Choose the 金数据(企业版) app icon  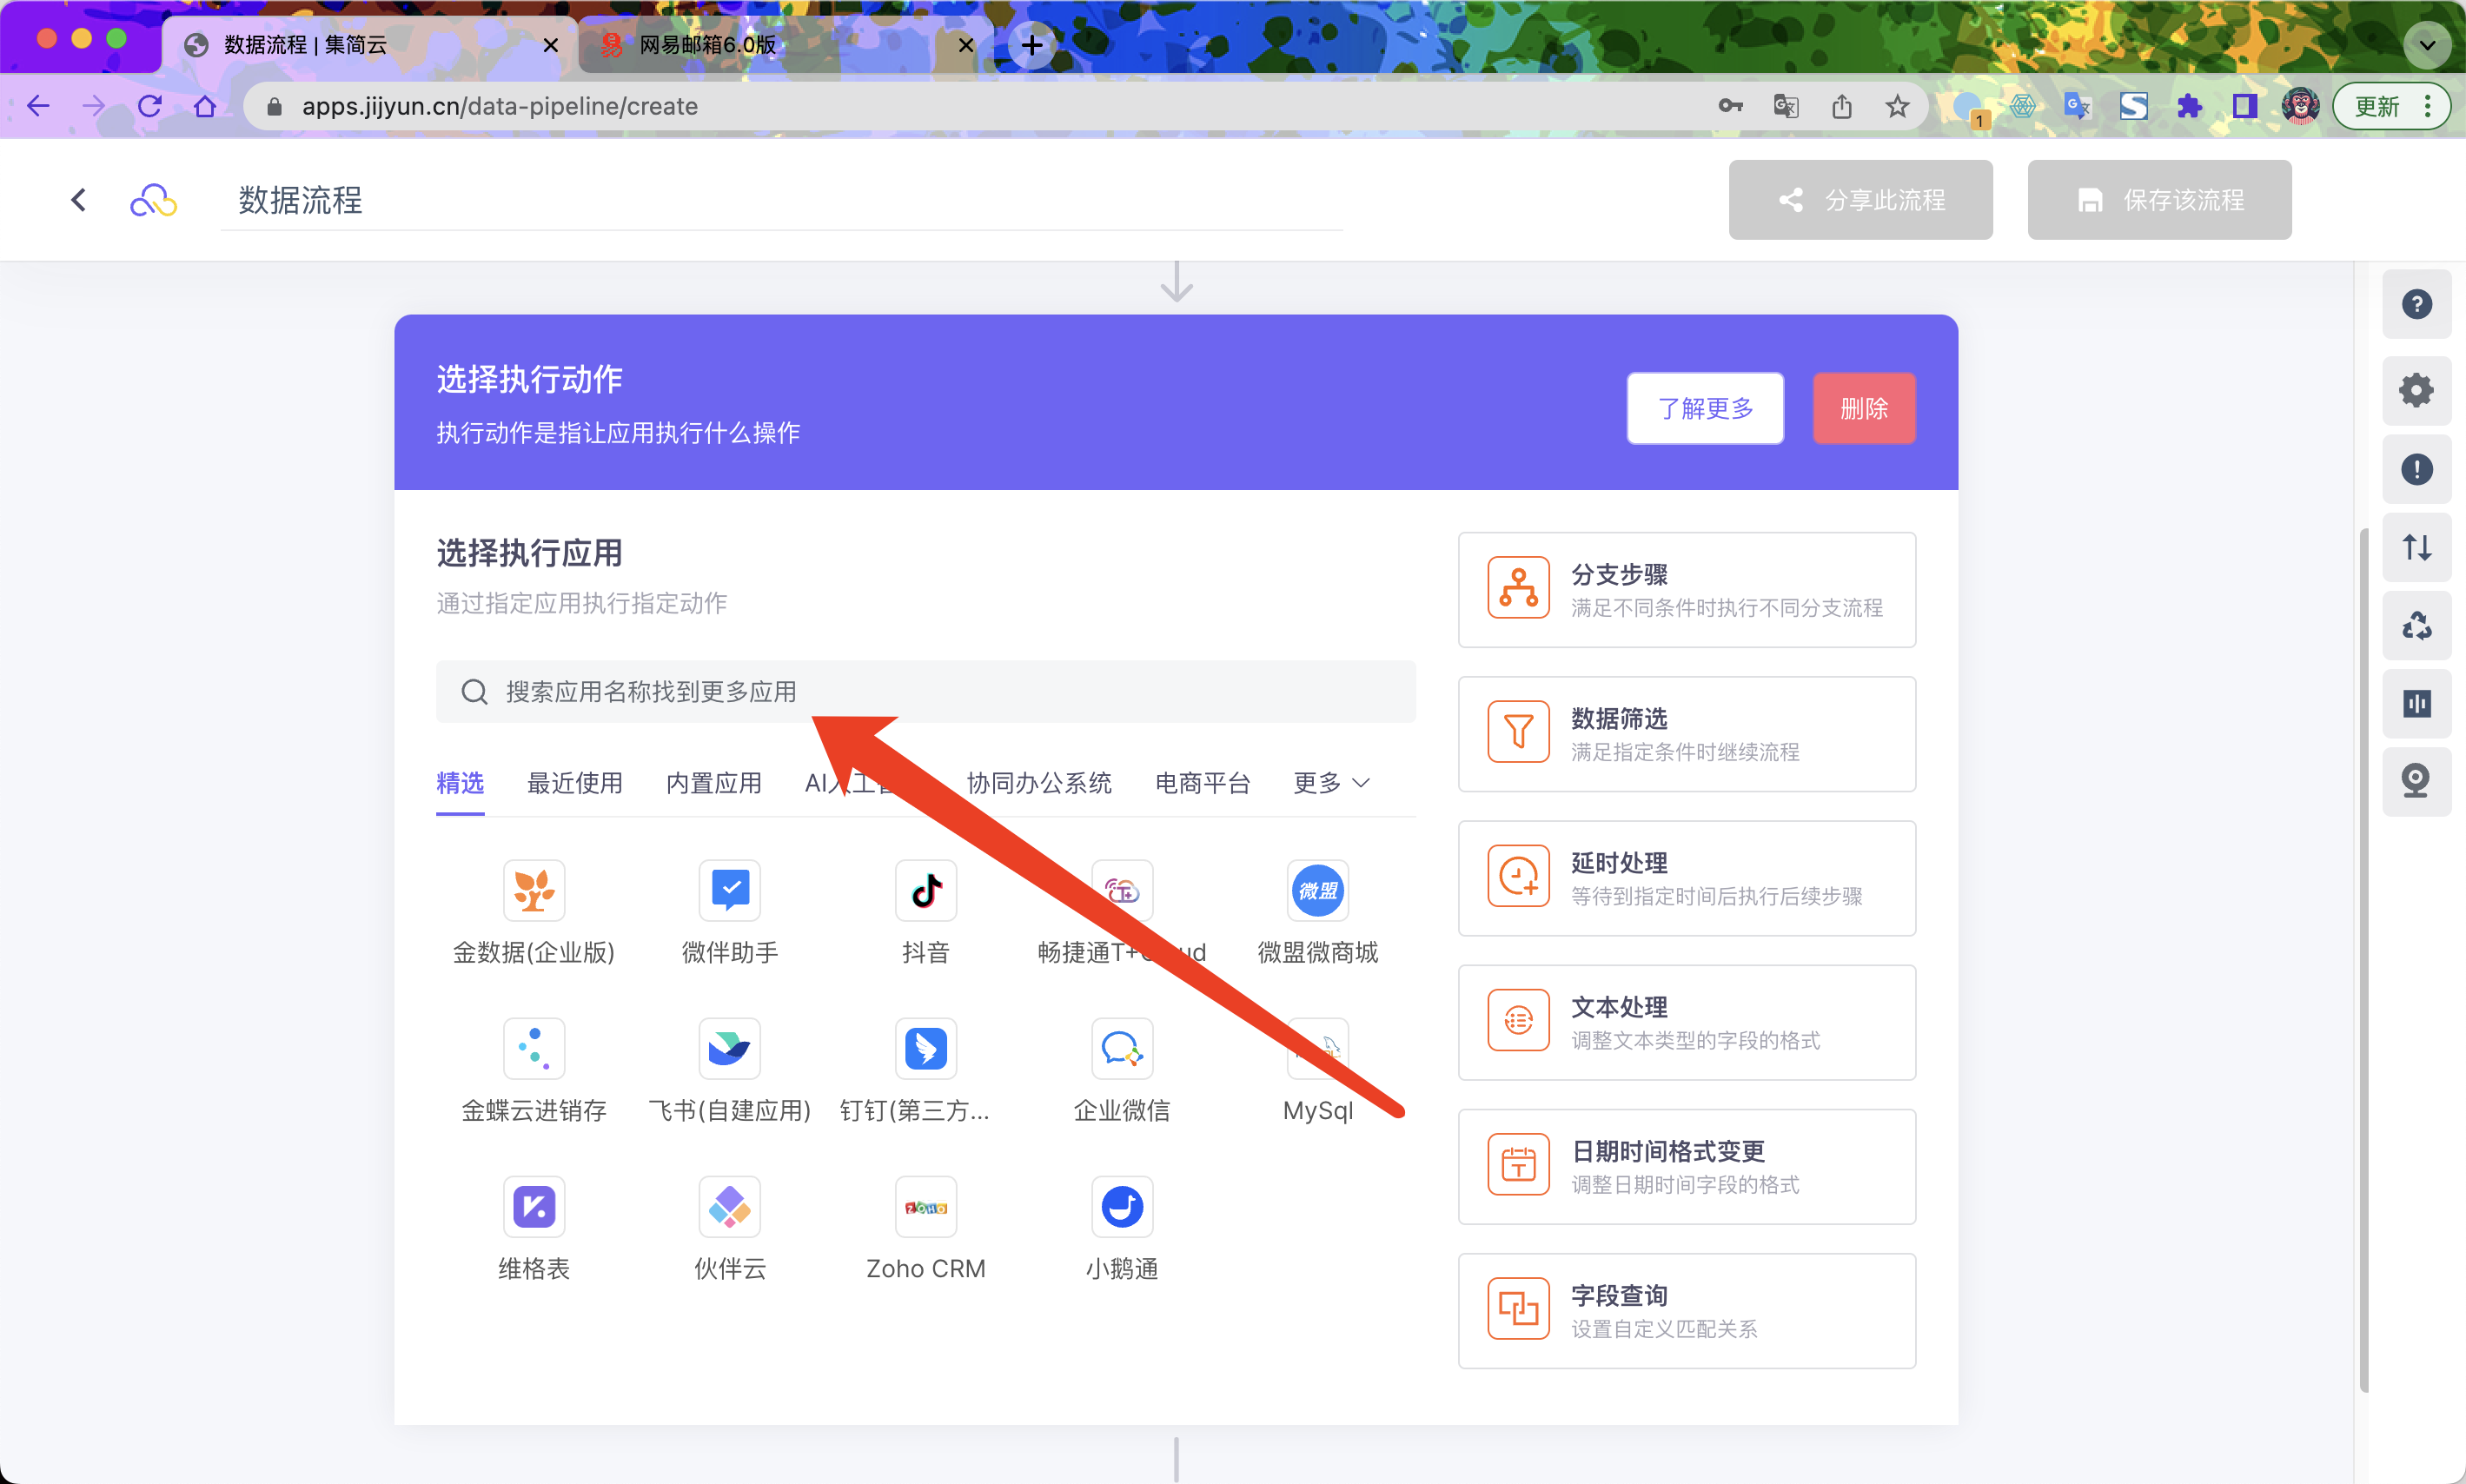pyautogui.click(x=533, y=890)
